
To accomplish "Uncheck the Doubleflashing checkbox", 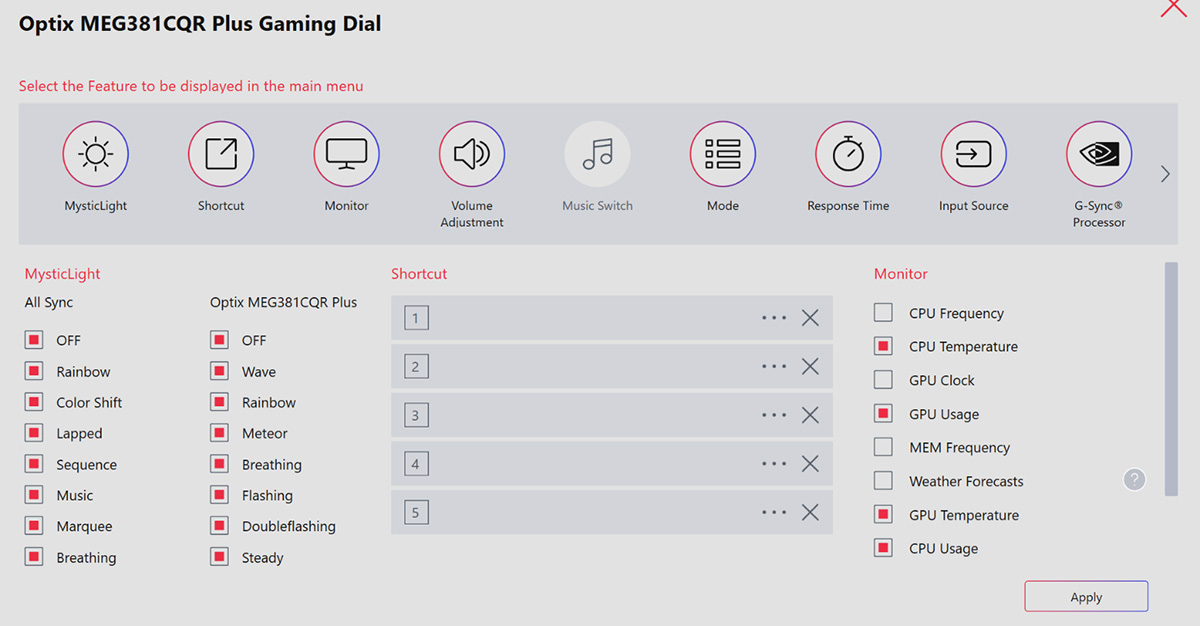I will 219,526.
